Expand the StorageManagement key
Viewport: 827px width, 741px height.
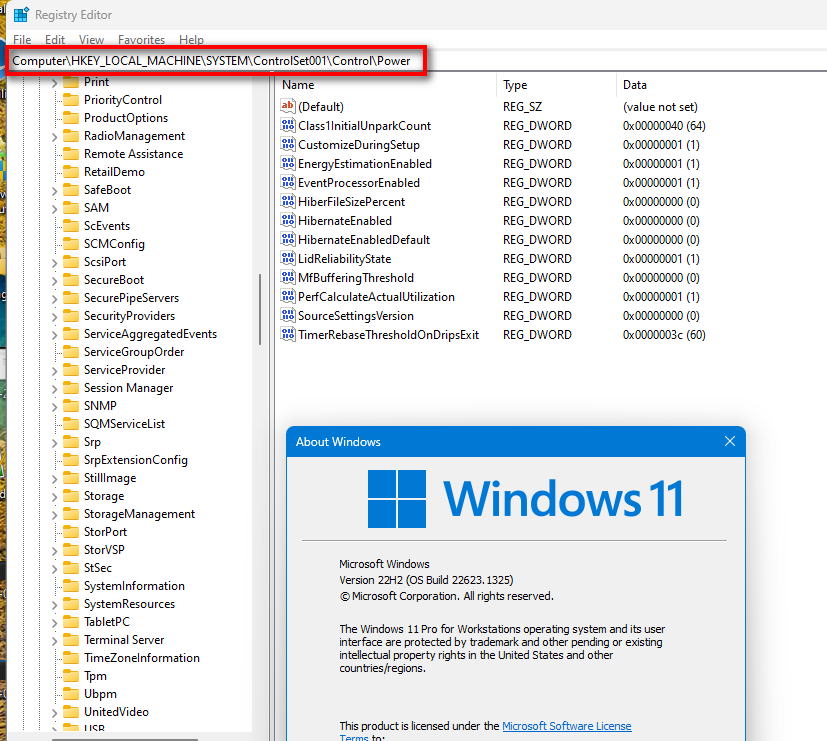coord(54,515)
